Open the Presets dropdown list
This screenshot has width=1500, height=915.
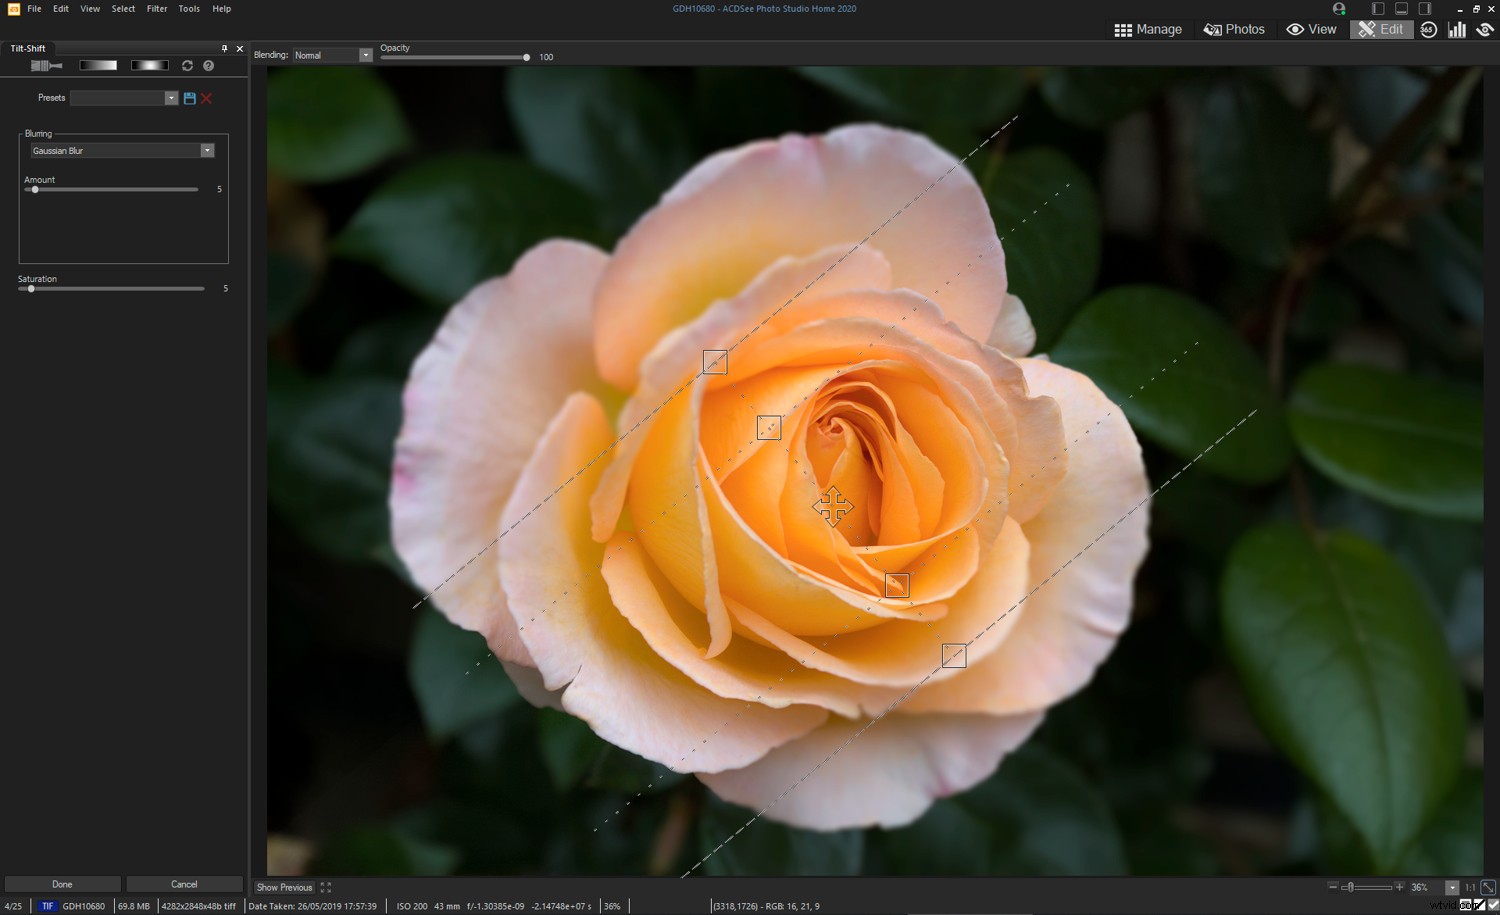tap(170, 98)
